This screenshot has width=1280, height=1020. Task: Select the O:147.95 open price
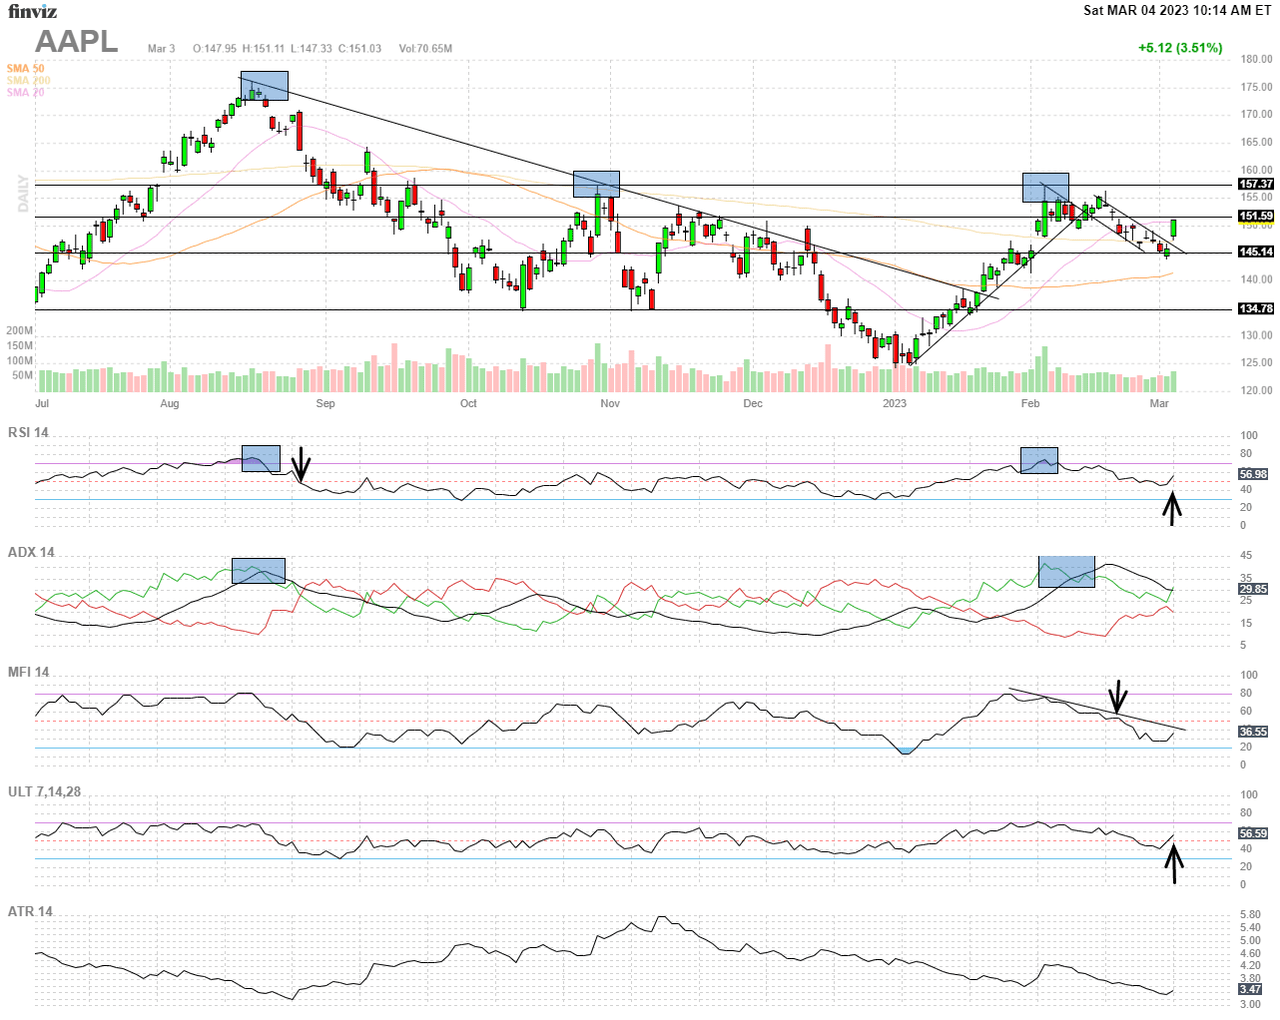click(215, 48)
